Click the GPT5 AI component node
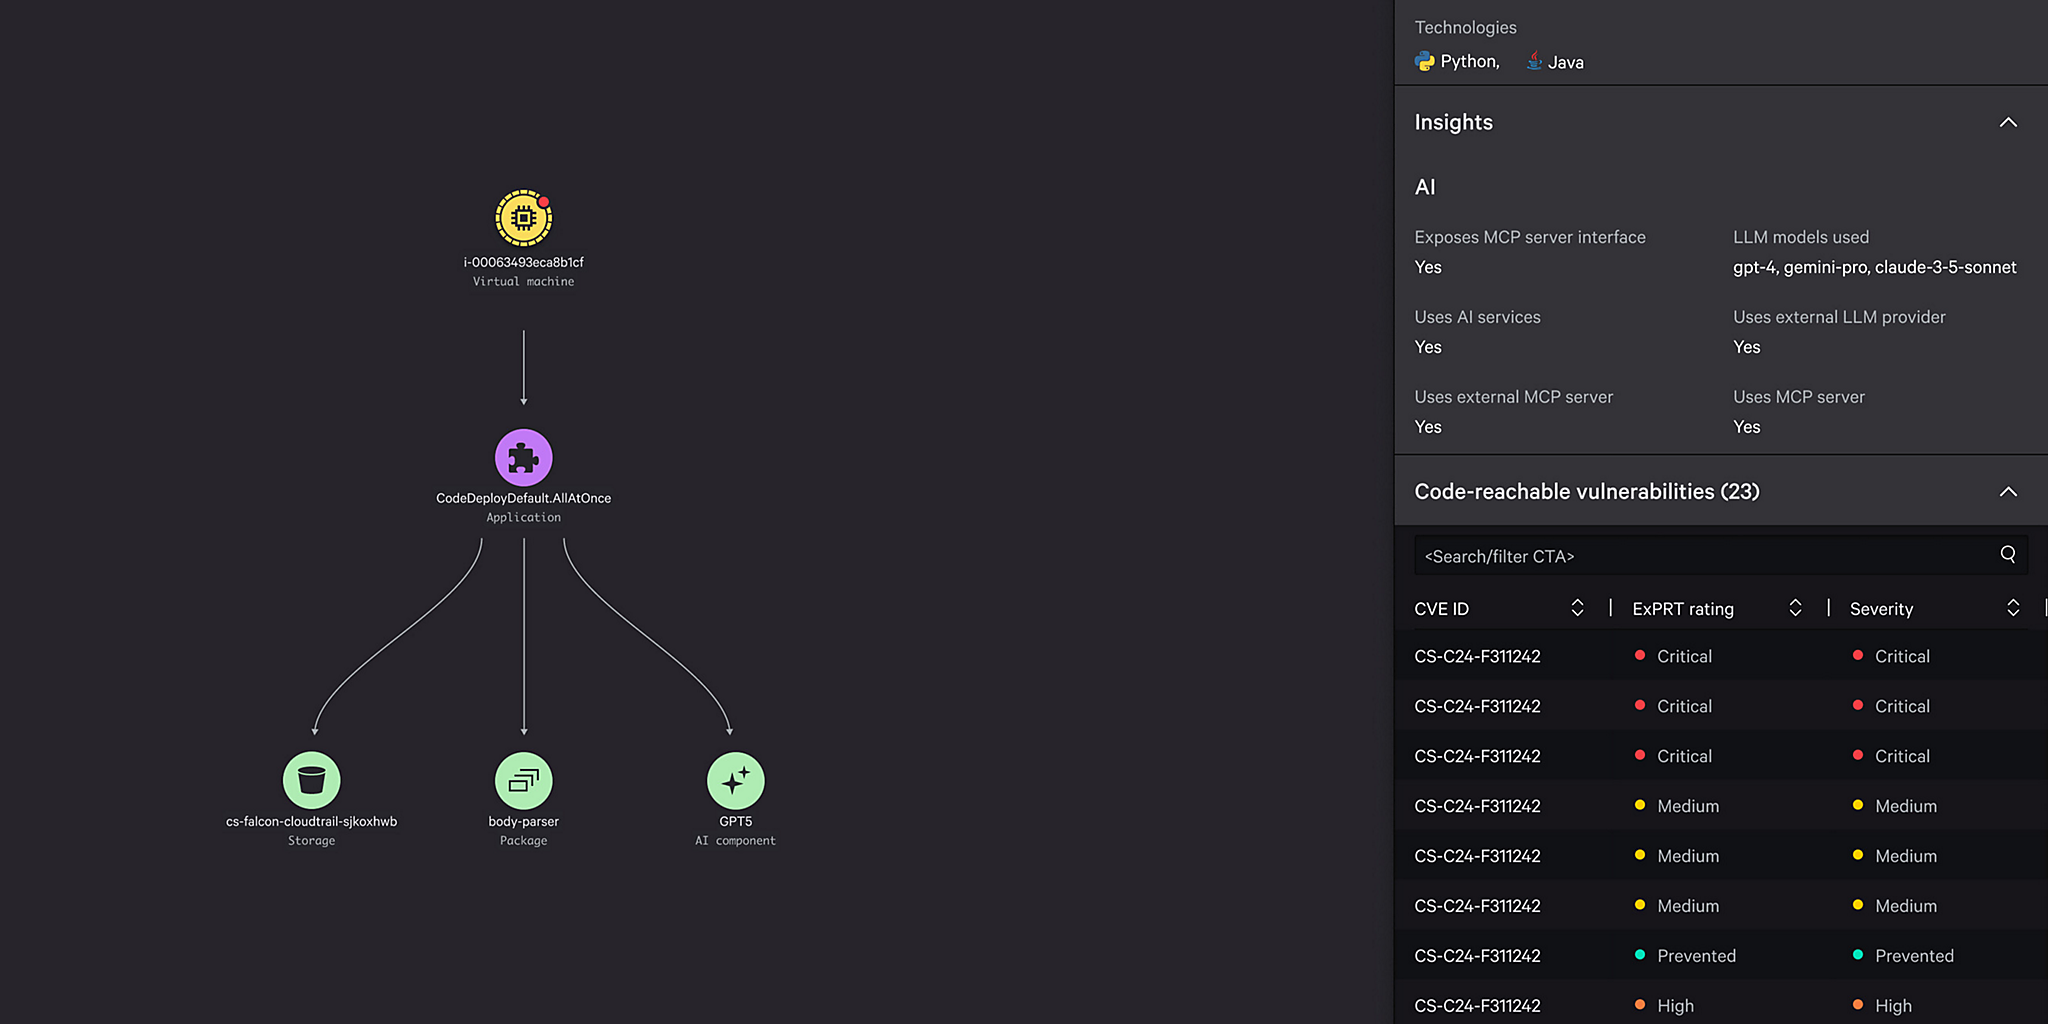 tap(736, 781)
